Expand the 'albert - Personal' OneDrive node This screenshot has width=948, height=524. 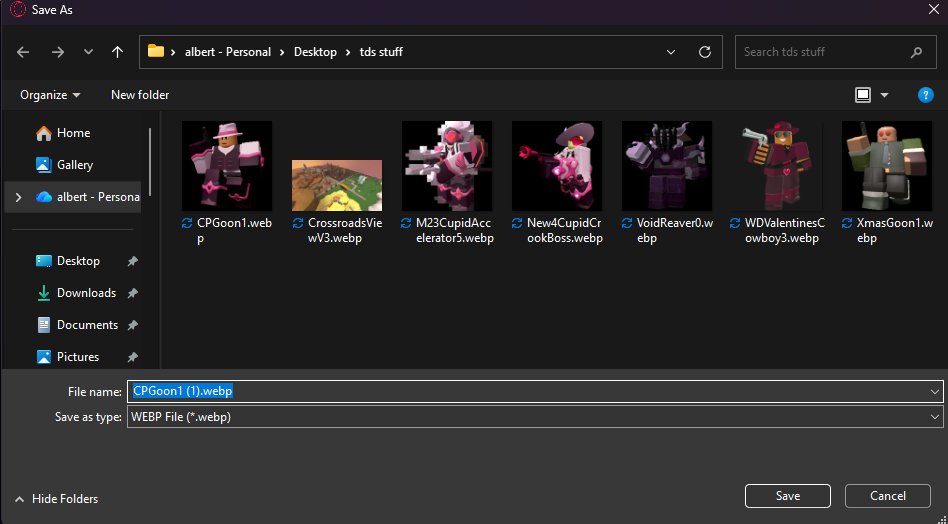pyautogui.click(x=18, y=197)
